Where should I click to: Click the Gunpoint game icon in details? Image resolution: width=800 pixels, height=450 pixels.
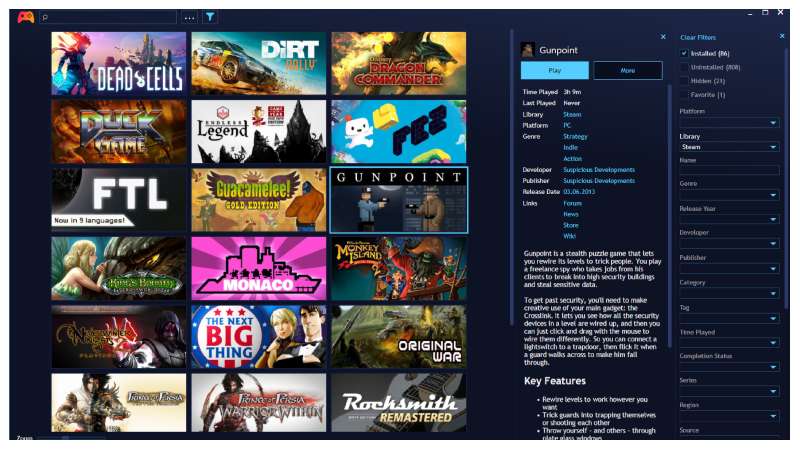pyautogui.click(x=528, y=50)
